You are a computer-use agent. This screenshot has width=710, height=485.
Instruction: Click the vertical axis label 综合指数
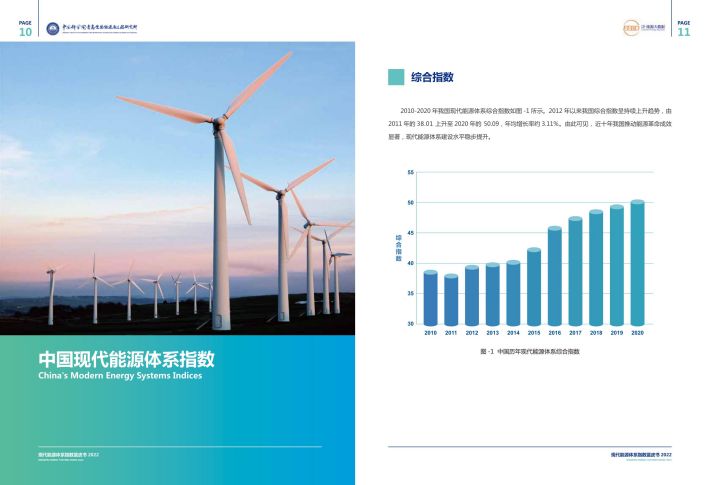point(397,248)
